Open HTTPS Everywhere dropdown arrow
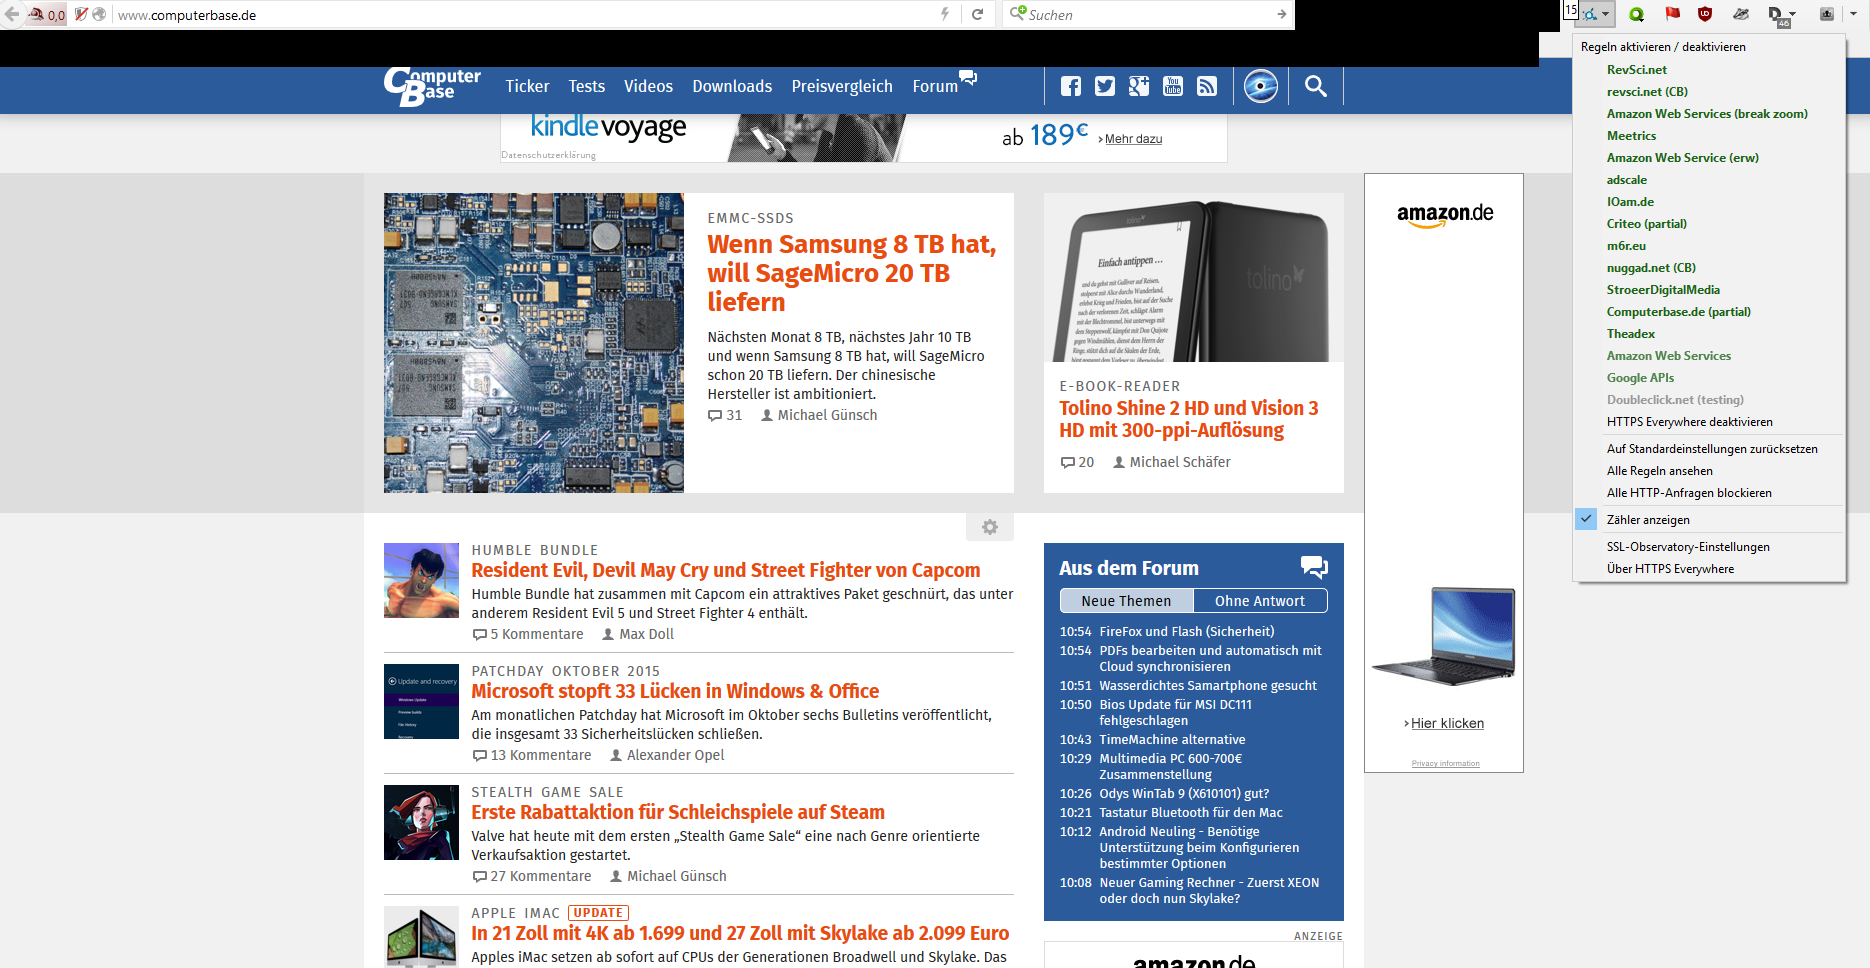Screen dimensions: 1870x968 pyautogui.click(x=1606, y=14)
